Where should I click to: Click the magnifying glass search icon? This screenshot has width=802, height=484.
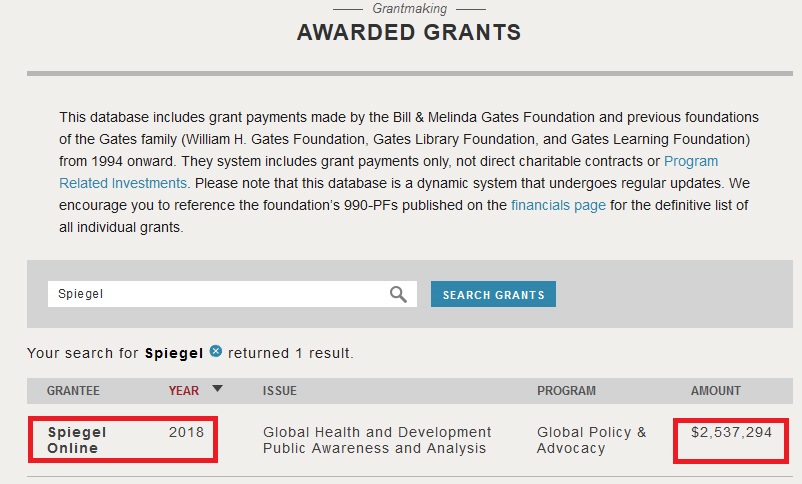tap(398, 294)
